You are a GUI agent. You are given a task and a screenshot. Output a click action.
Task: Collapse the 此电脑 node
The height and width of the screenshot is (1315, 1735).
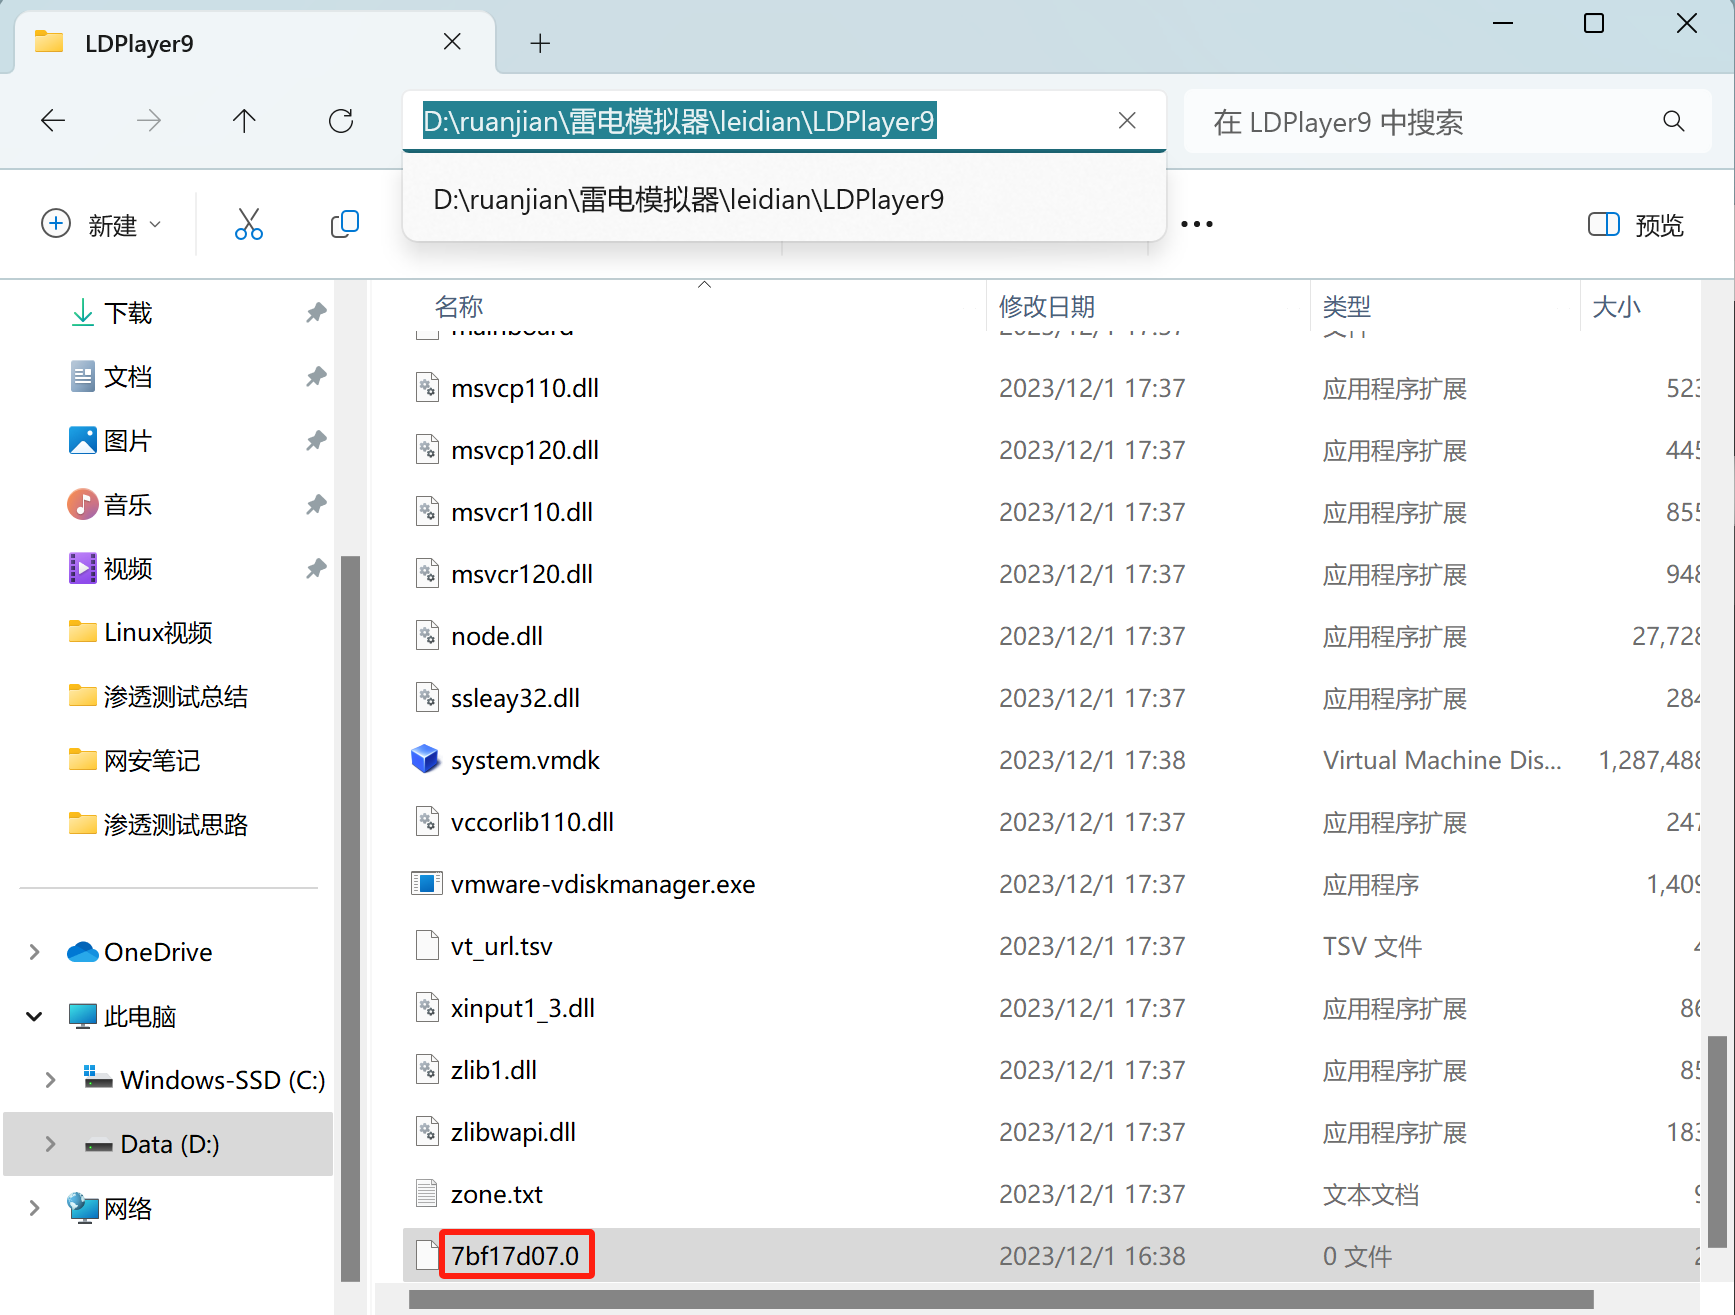pos(34,1016)
